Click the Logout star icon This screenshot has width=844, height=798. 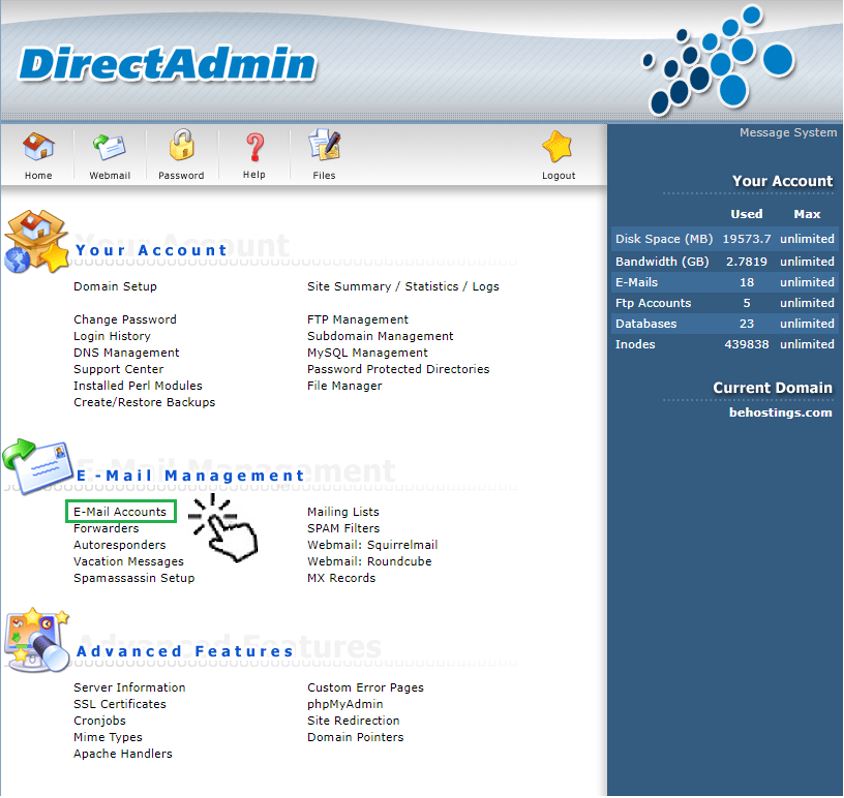click(557, 146)
